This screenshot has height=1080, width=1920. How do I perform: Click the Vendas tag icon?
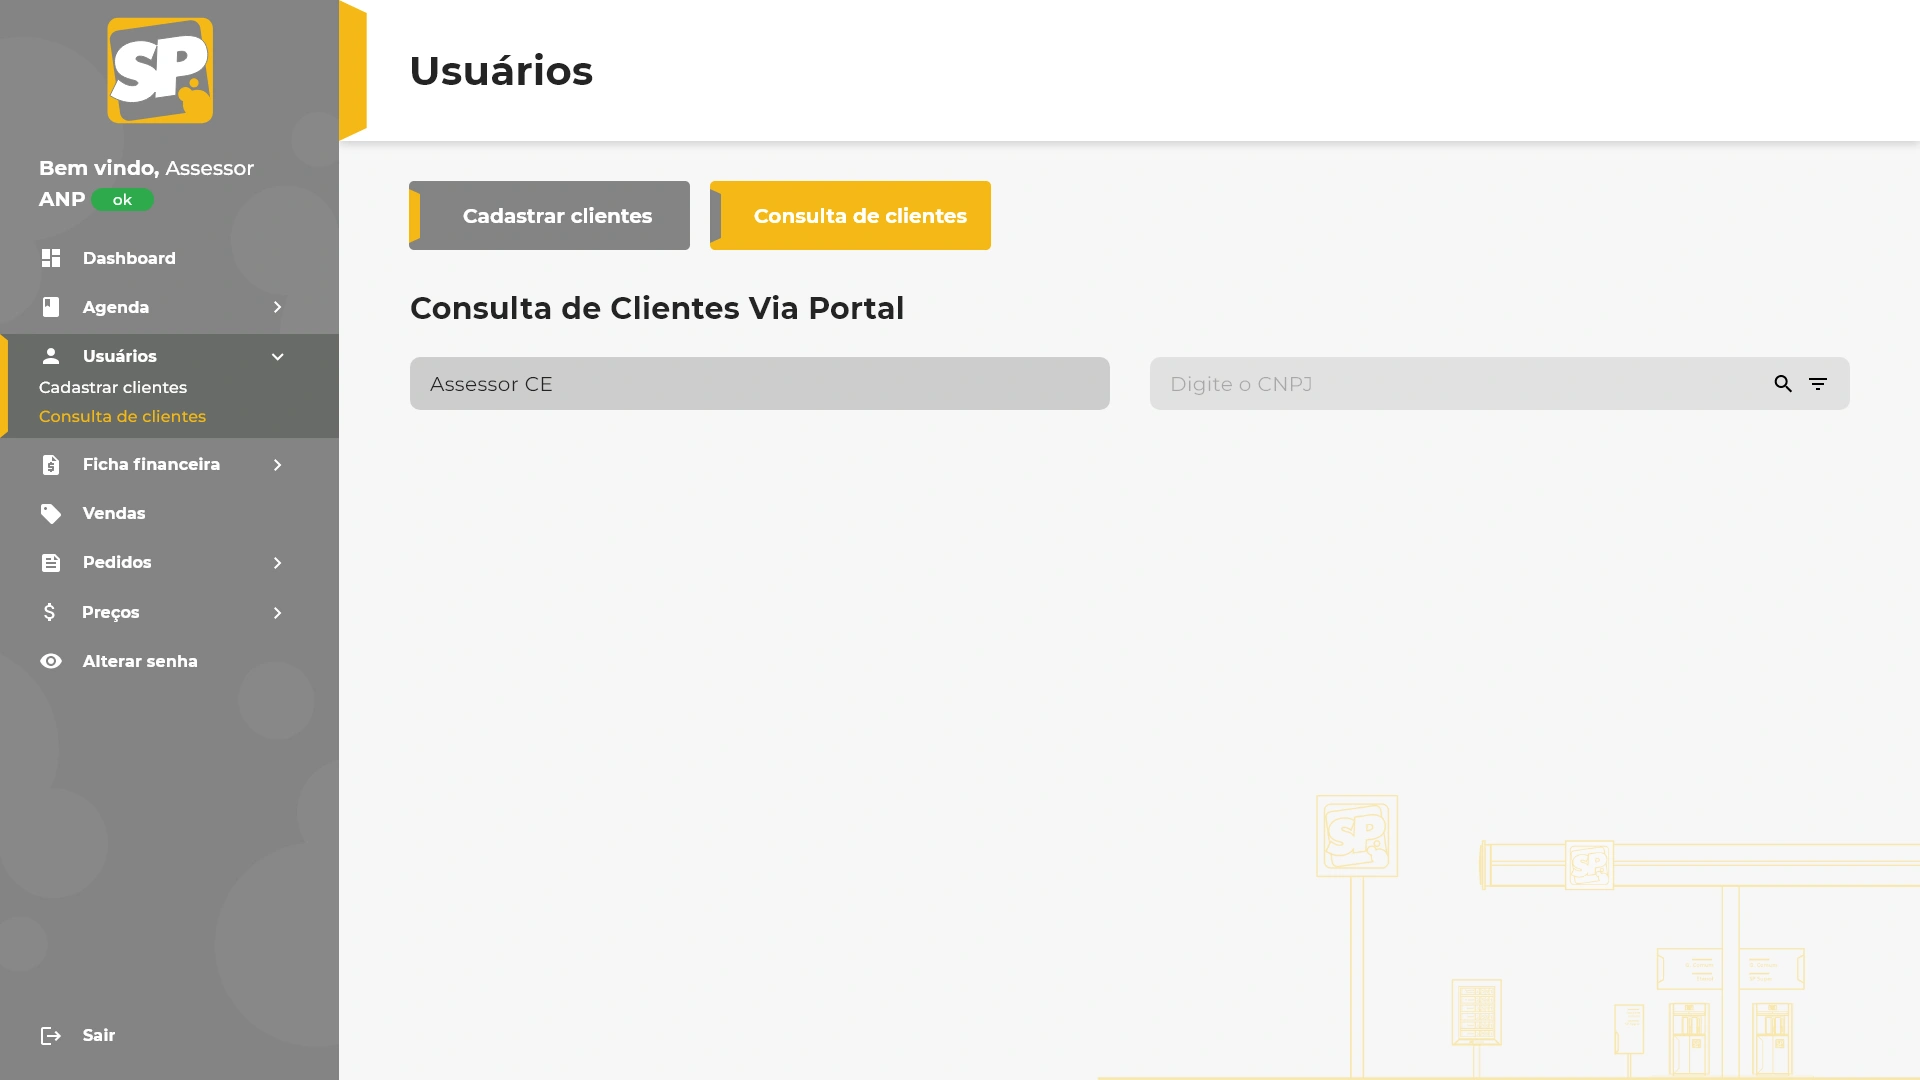click(51, 514)
